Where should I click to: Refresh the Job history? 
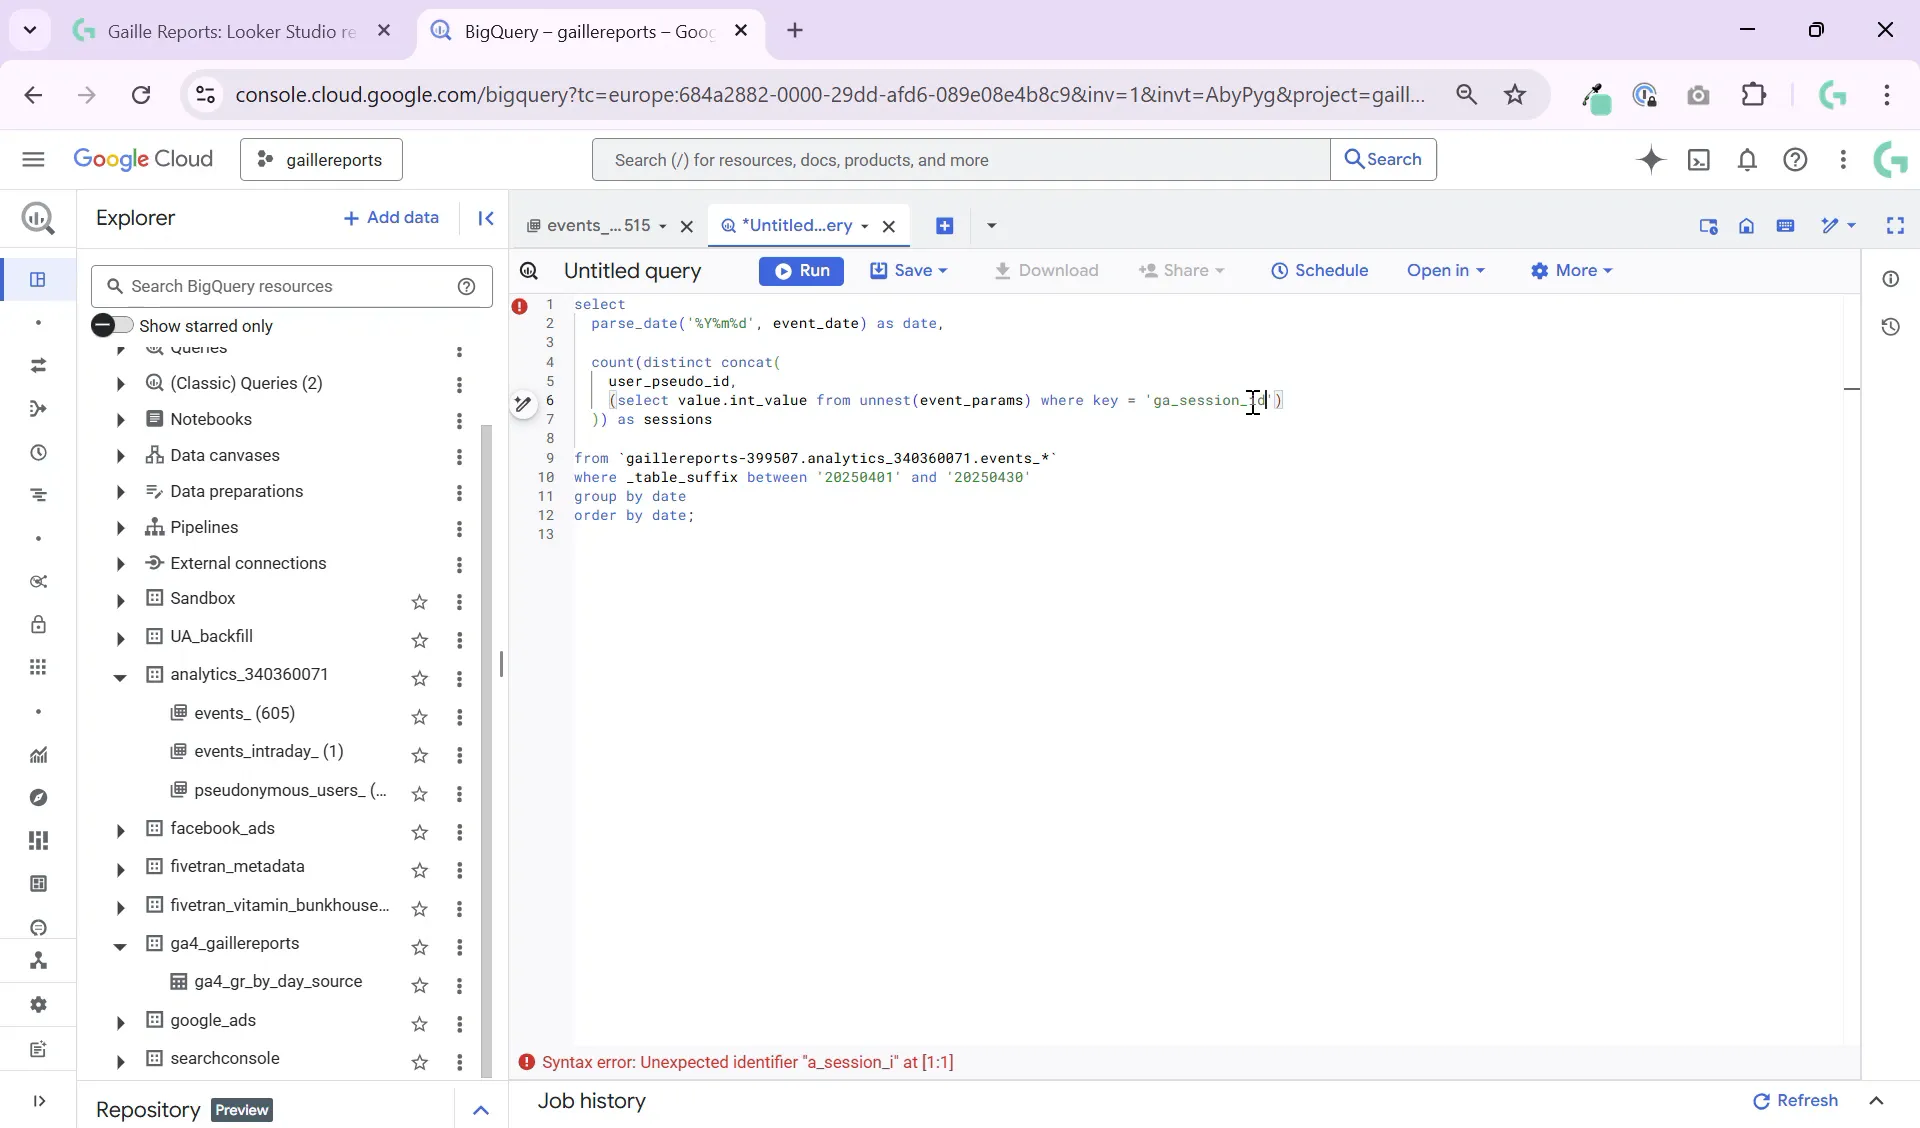(x=1796, y=1101)
